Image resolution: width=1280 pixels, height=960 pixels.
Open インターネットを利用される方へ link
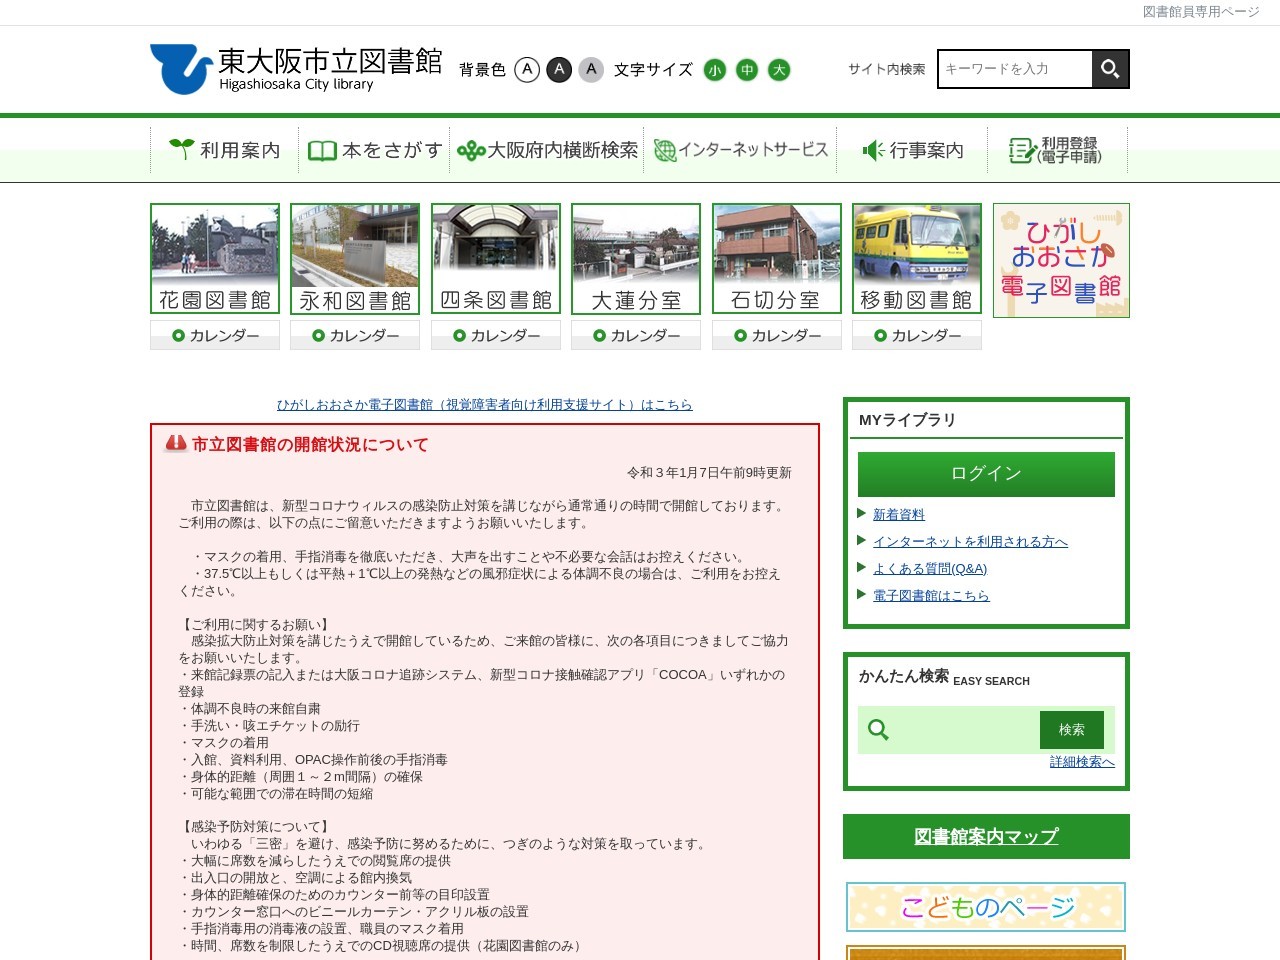[x=970, y=542]
